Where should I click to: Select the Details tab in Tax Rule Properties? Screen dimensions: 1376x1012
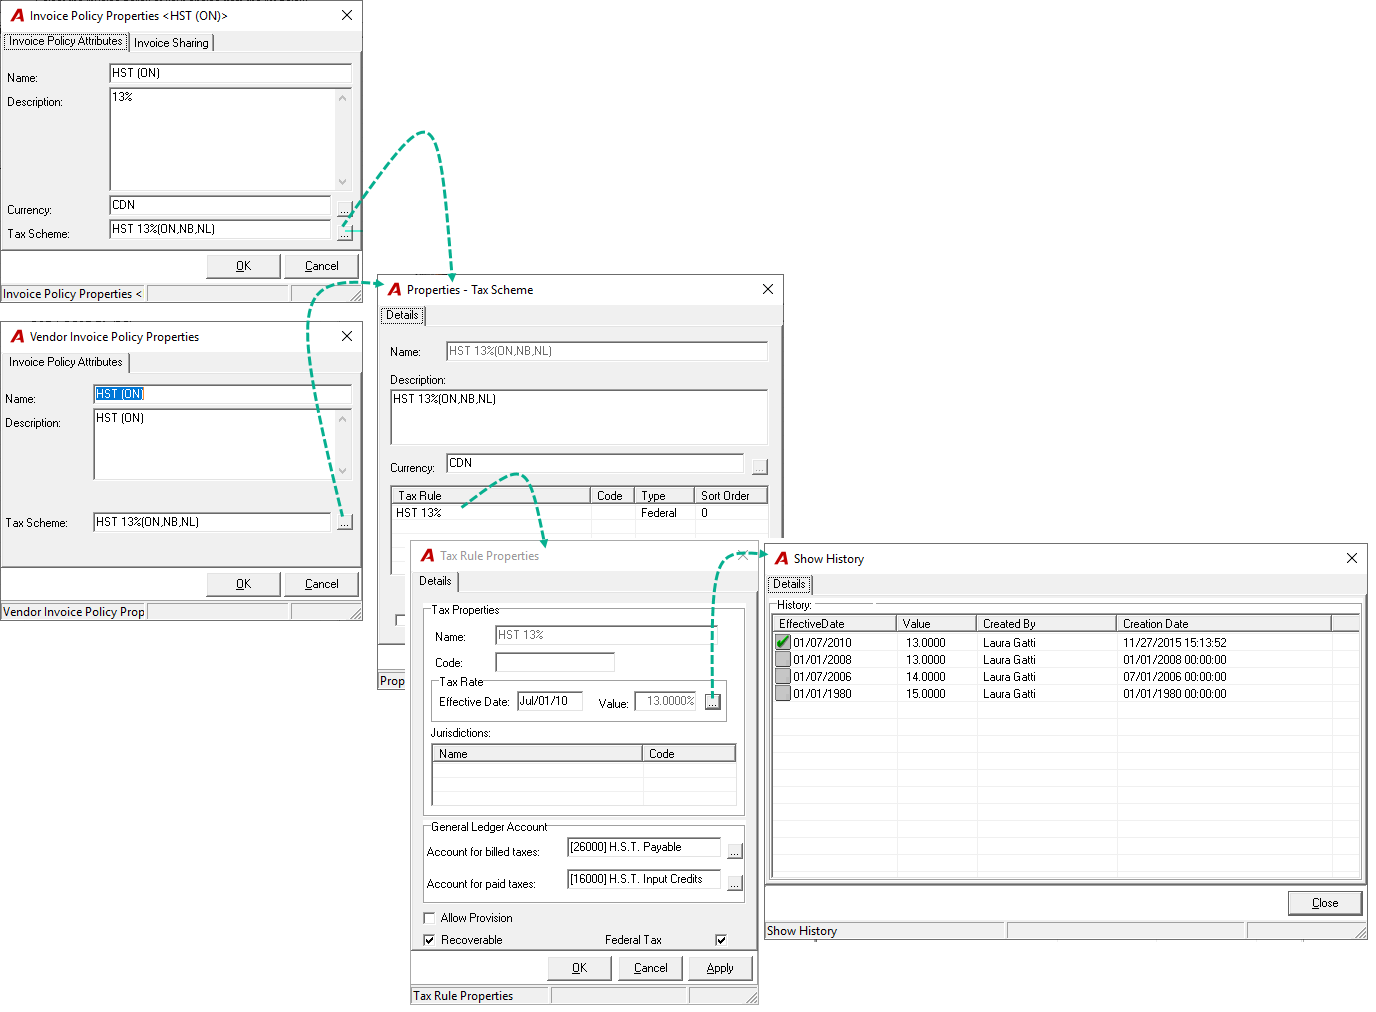pos(435,581)
